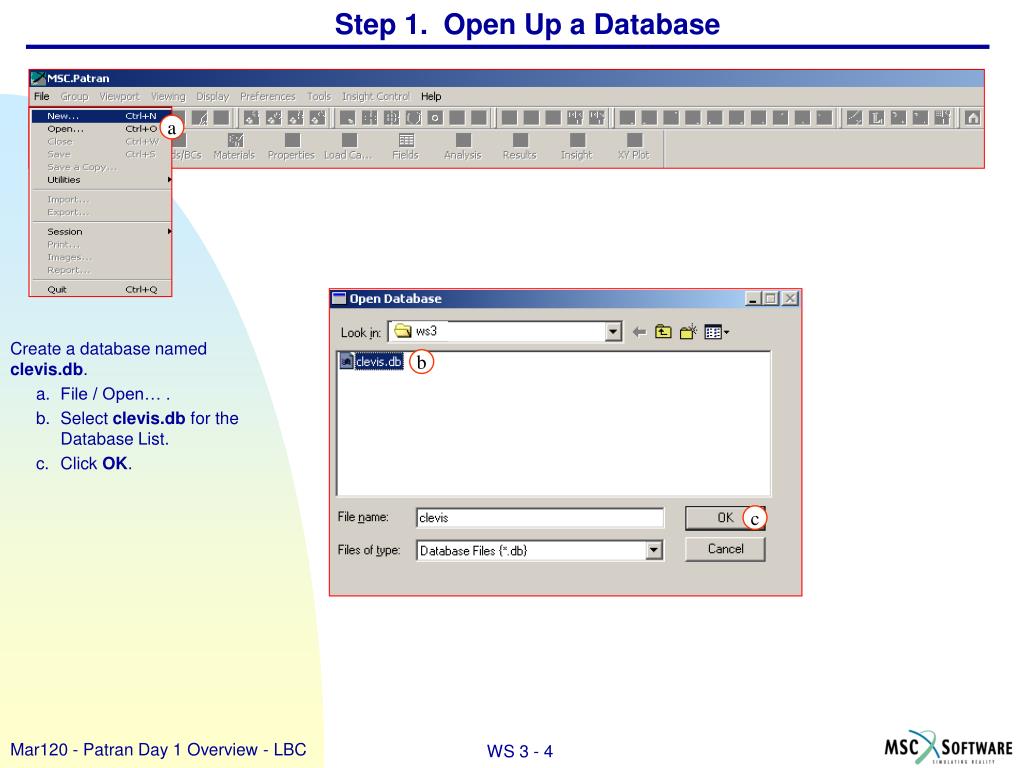The image size is (1024, 768).
Task: Choose Save from the File menu
Action: point(101,154)
